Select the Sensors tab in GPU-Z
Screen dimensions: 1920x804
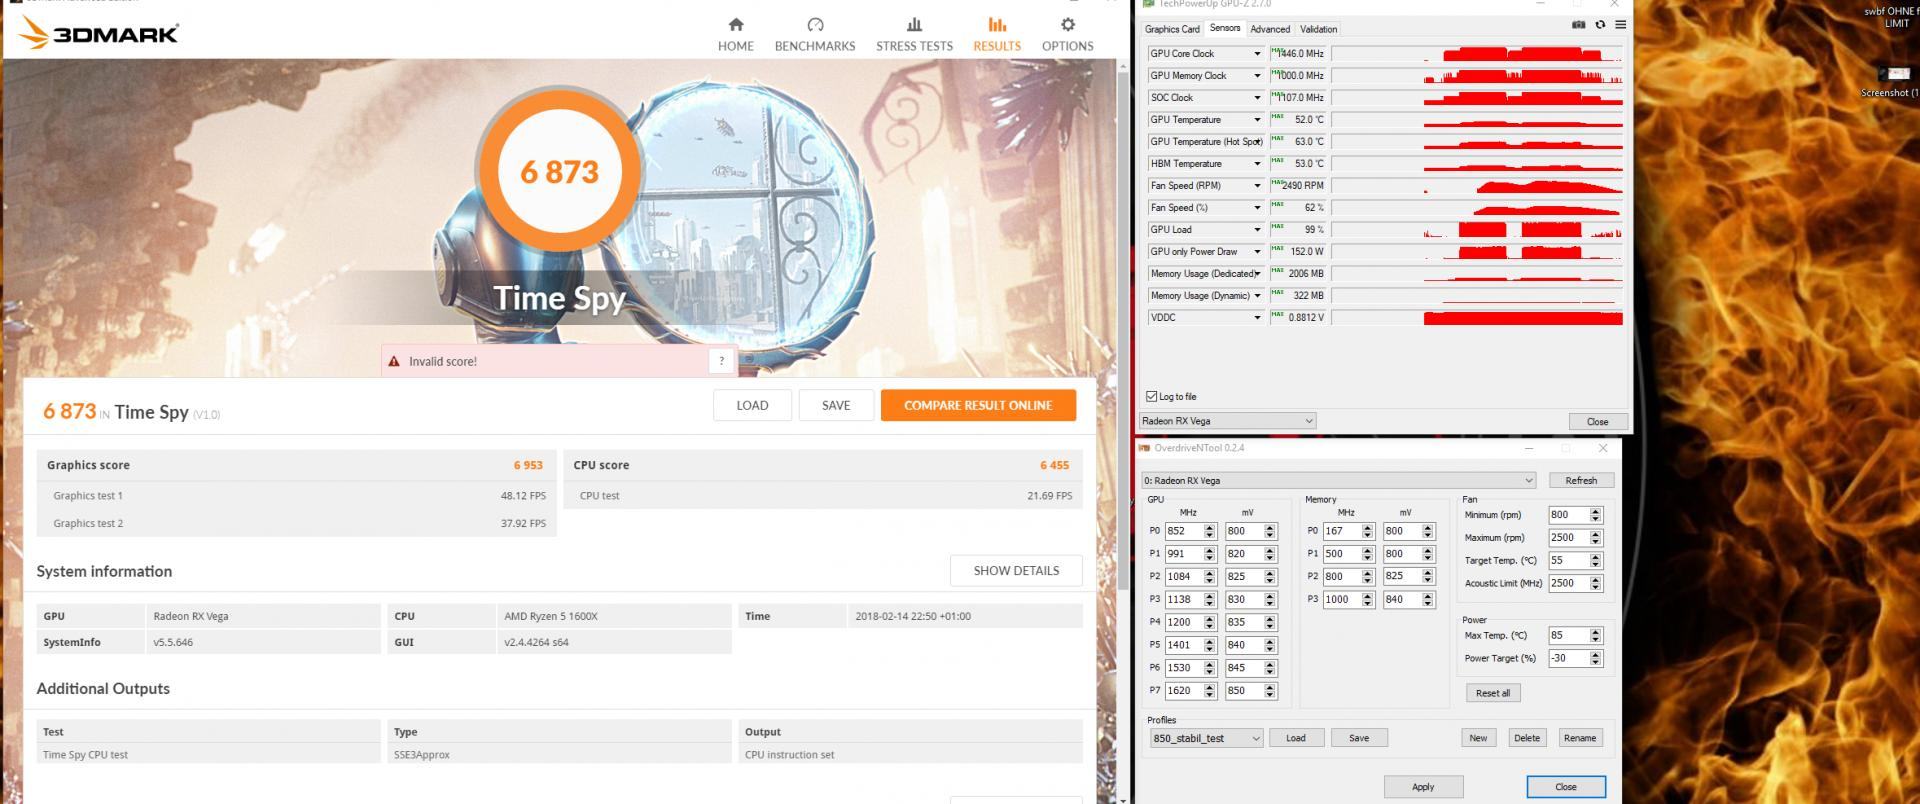(1224, 28)
